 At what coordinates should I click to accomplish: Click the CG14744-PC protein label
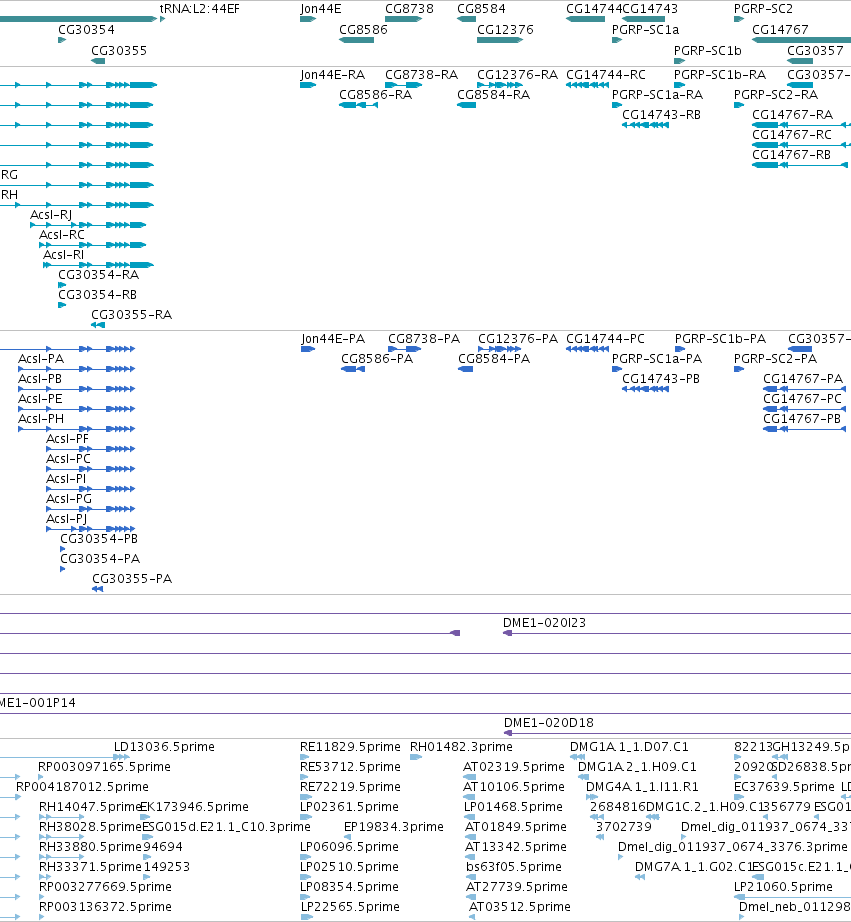pos(606,339)
